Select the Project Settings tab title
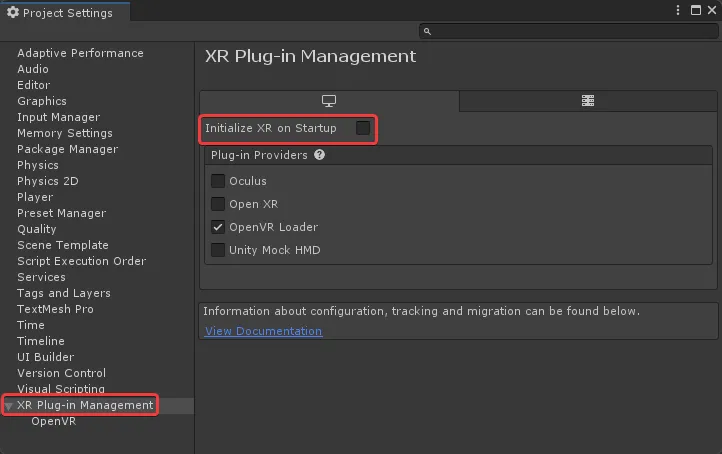This screenshot has height=454, width=722. (x=66, y=12)
